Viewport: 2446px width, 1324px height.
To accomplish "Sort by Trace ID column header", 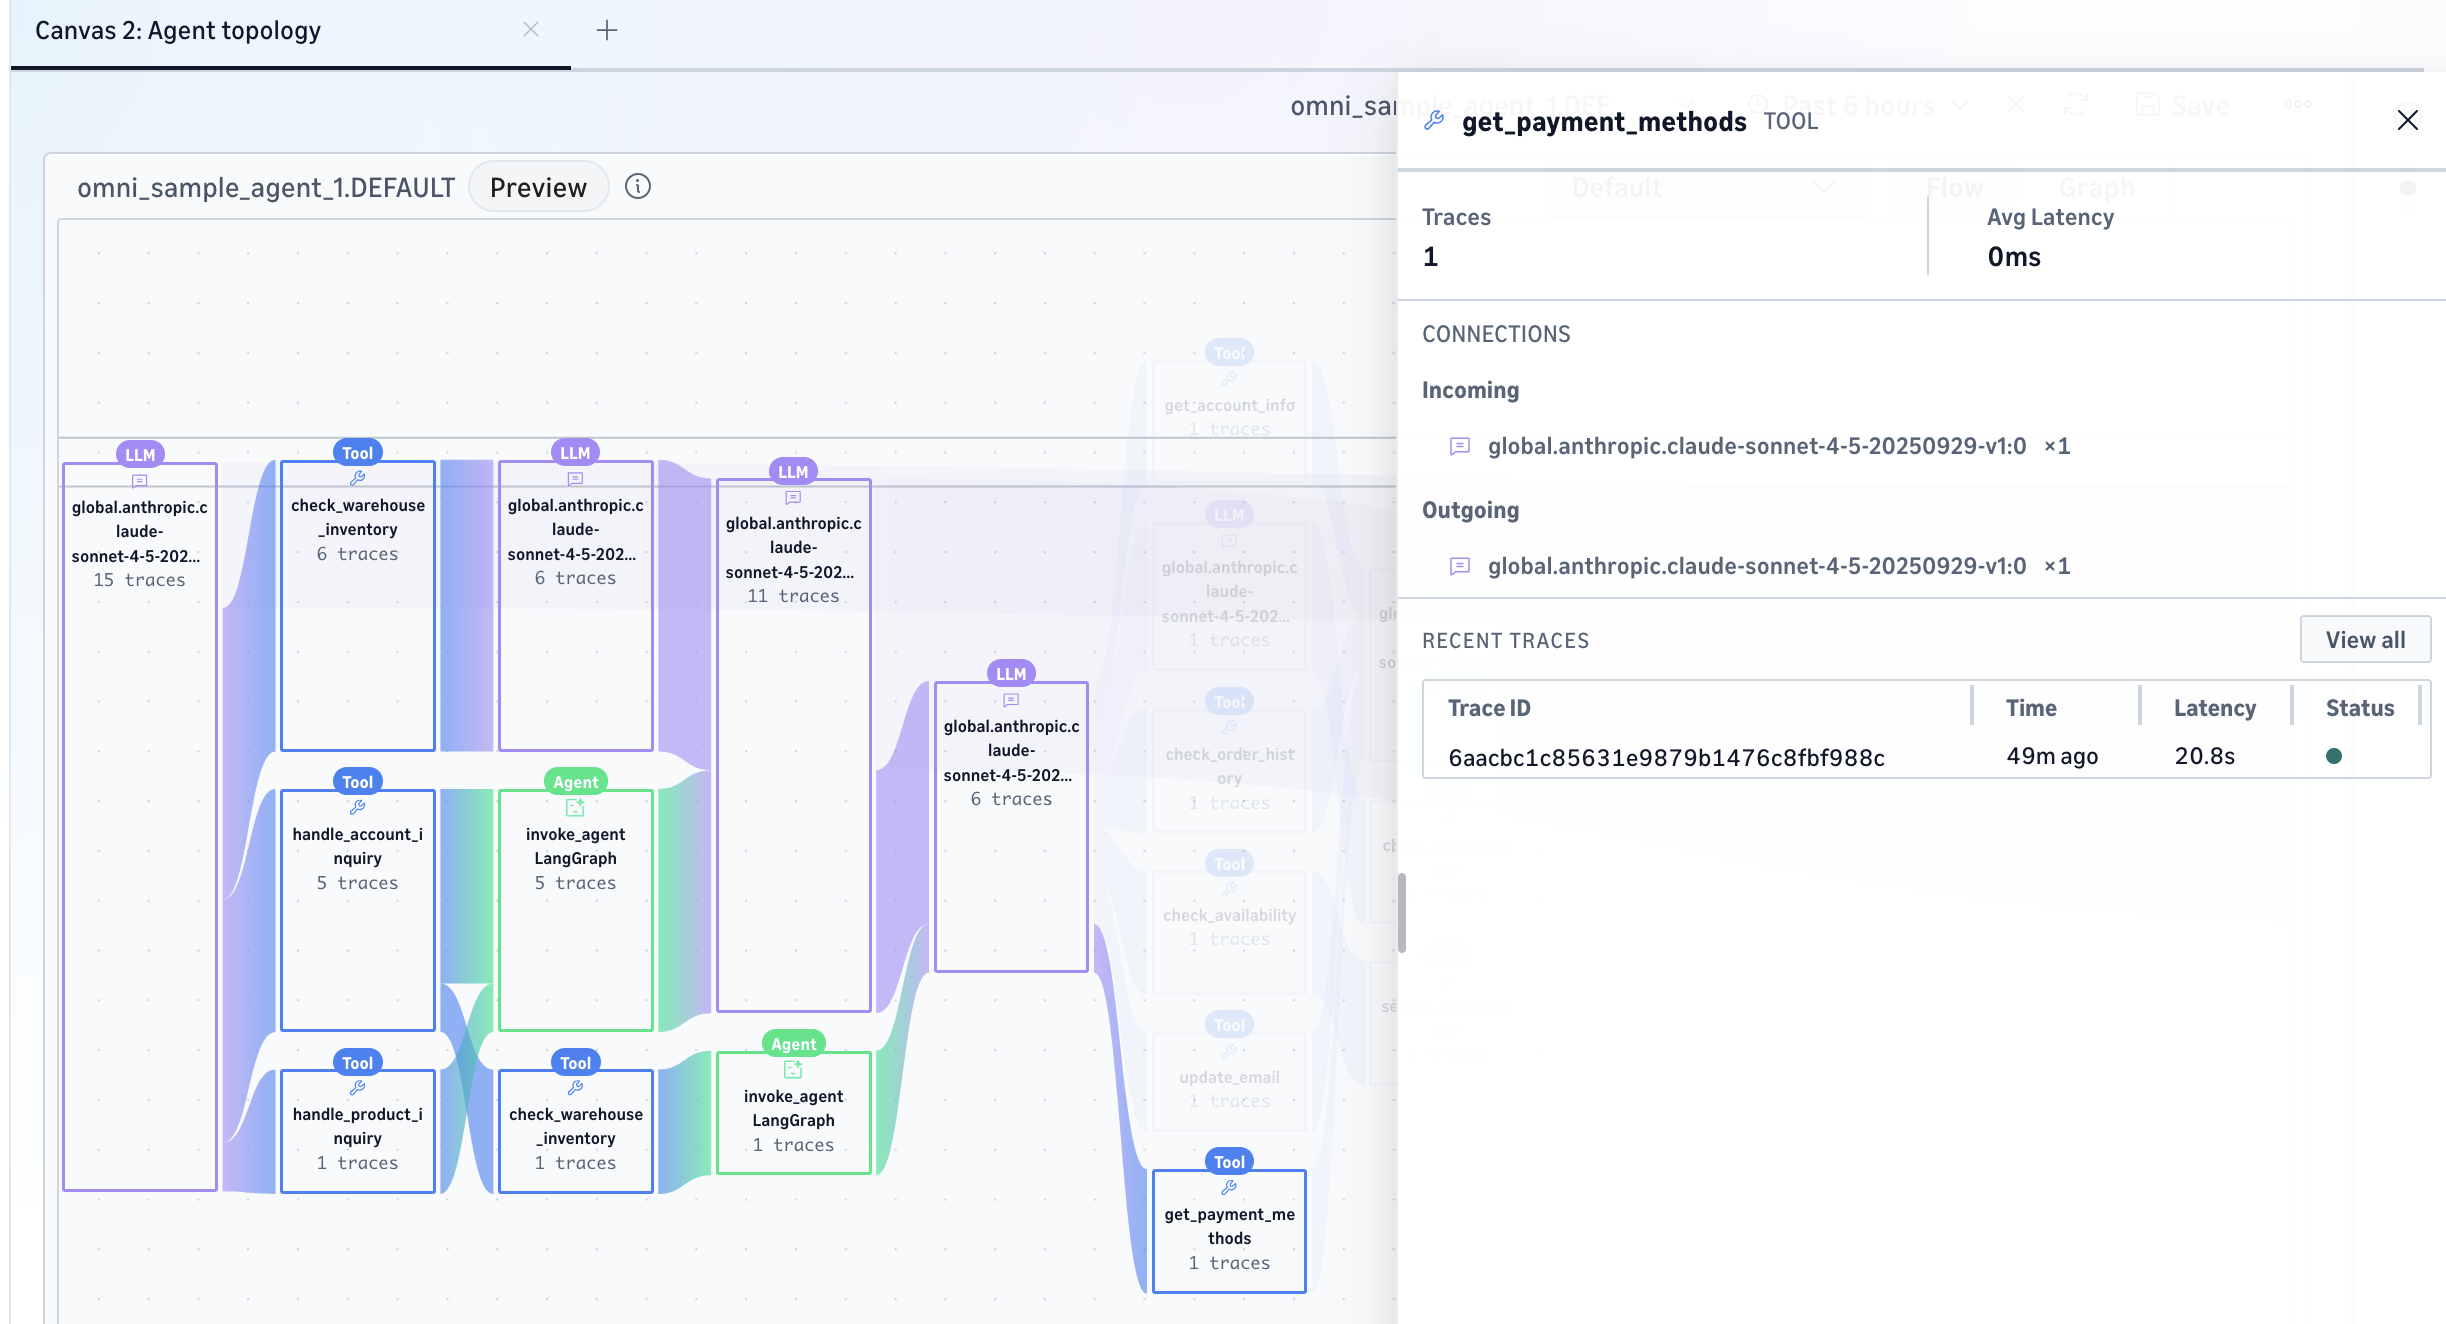I will (x=1489, y=708).
